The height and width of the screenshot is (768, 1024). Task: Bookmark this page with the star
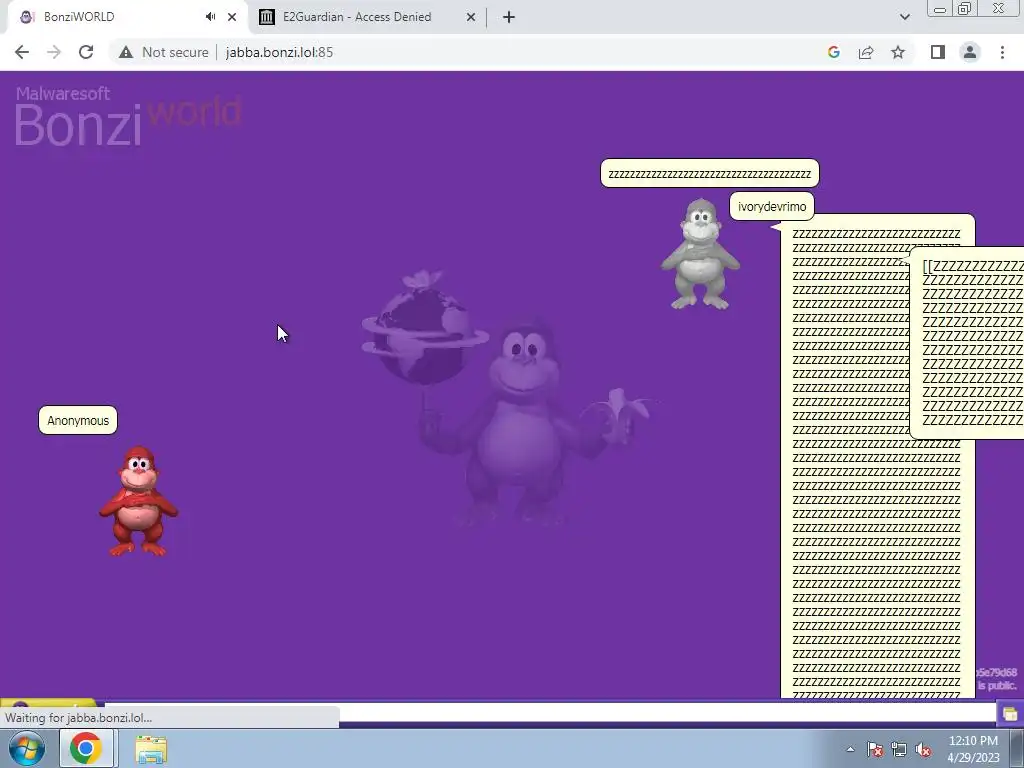pos(898,52)
